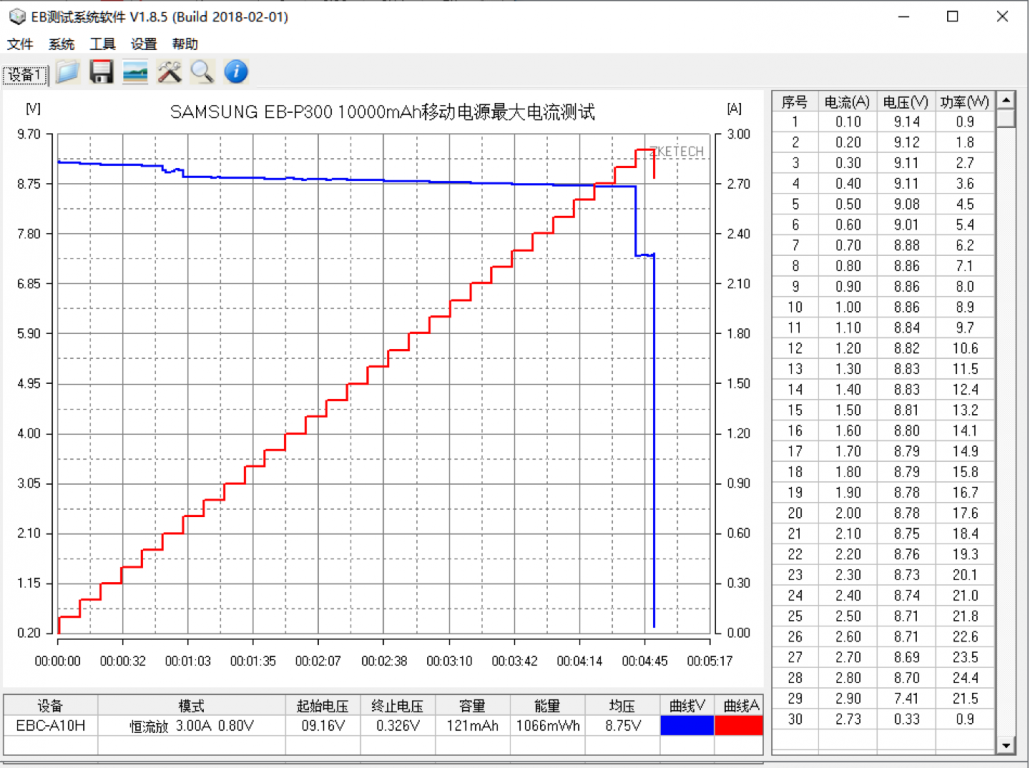Screen dimensions: 1030x768
Task: Click the blue 曲线V color swatch
Action: 686,725
